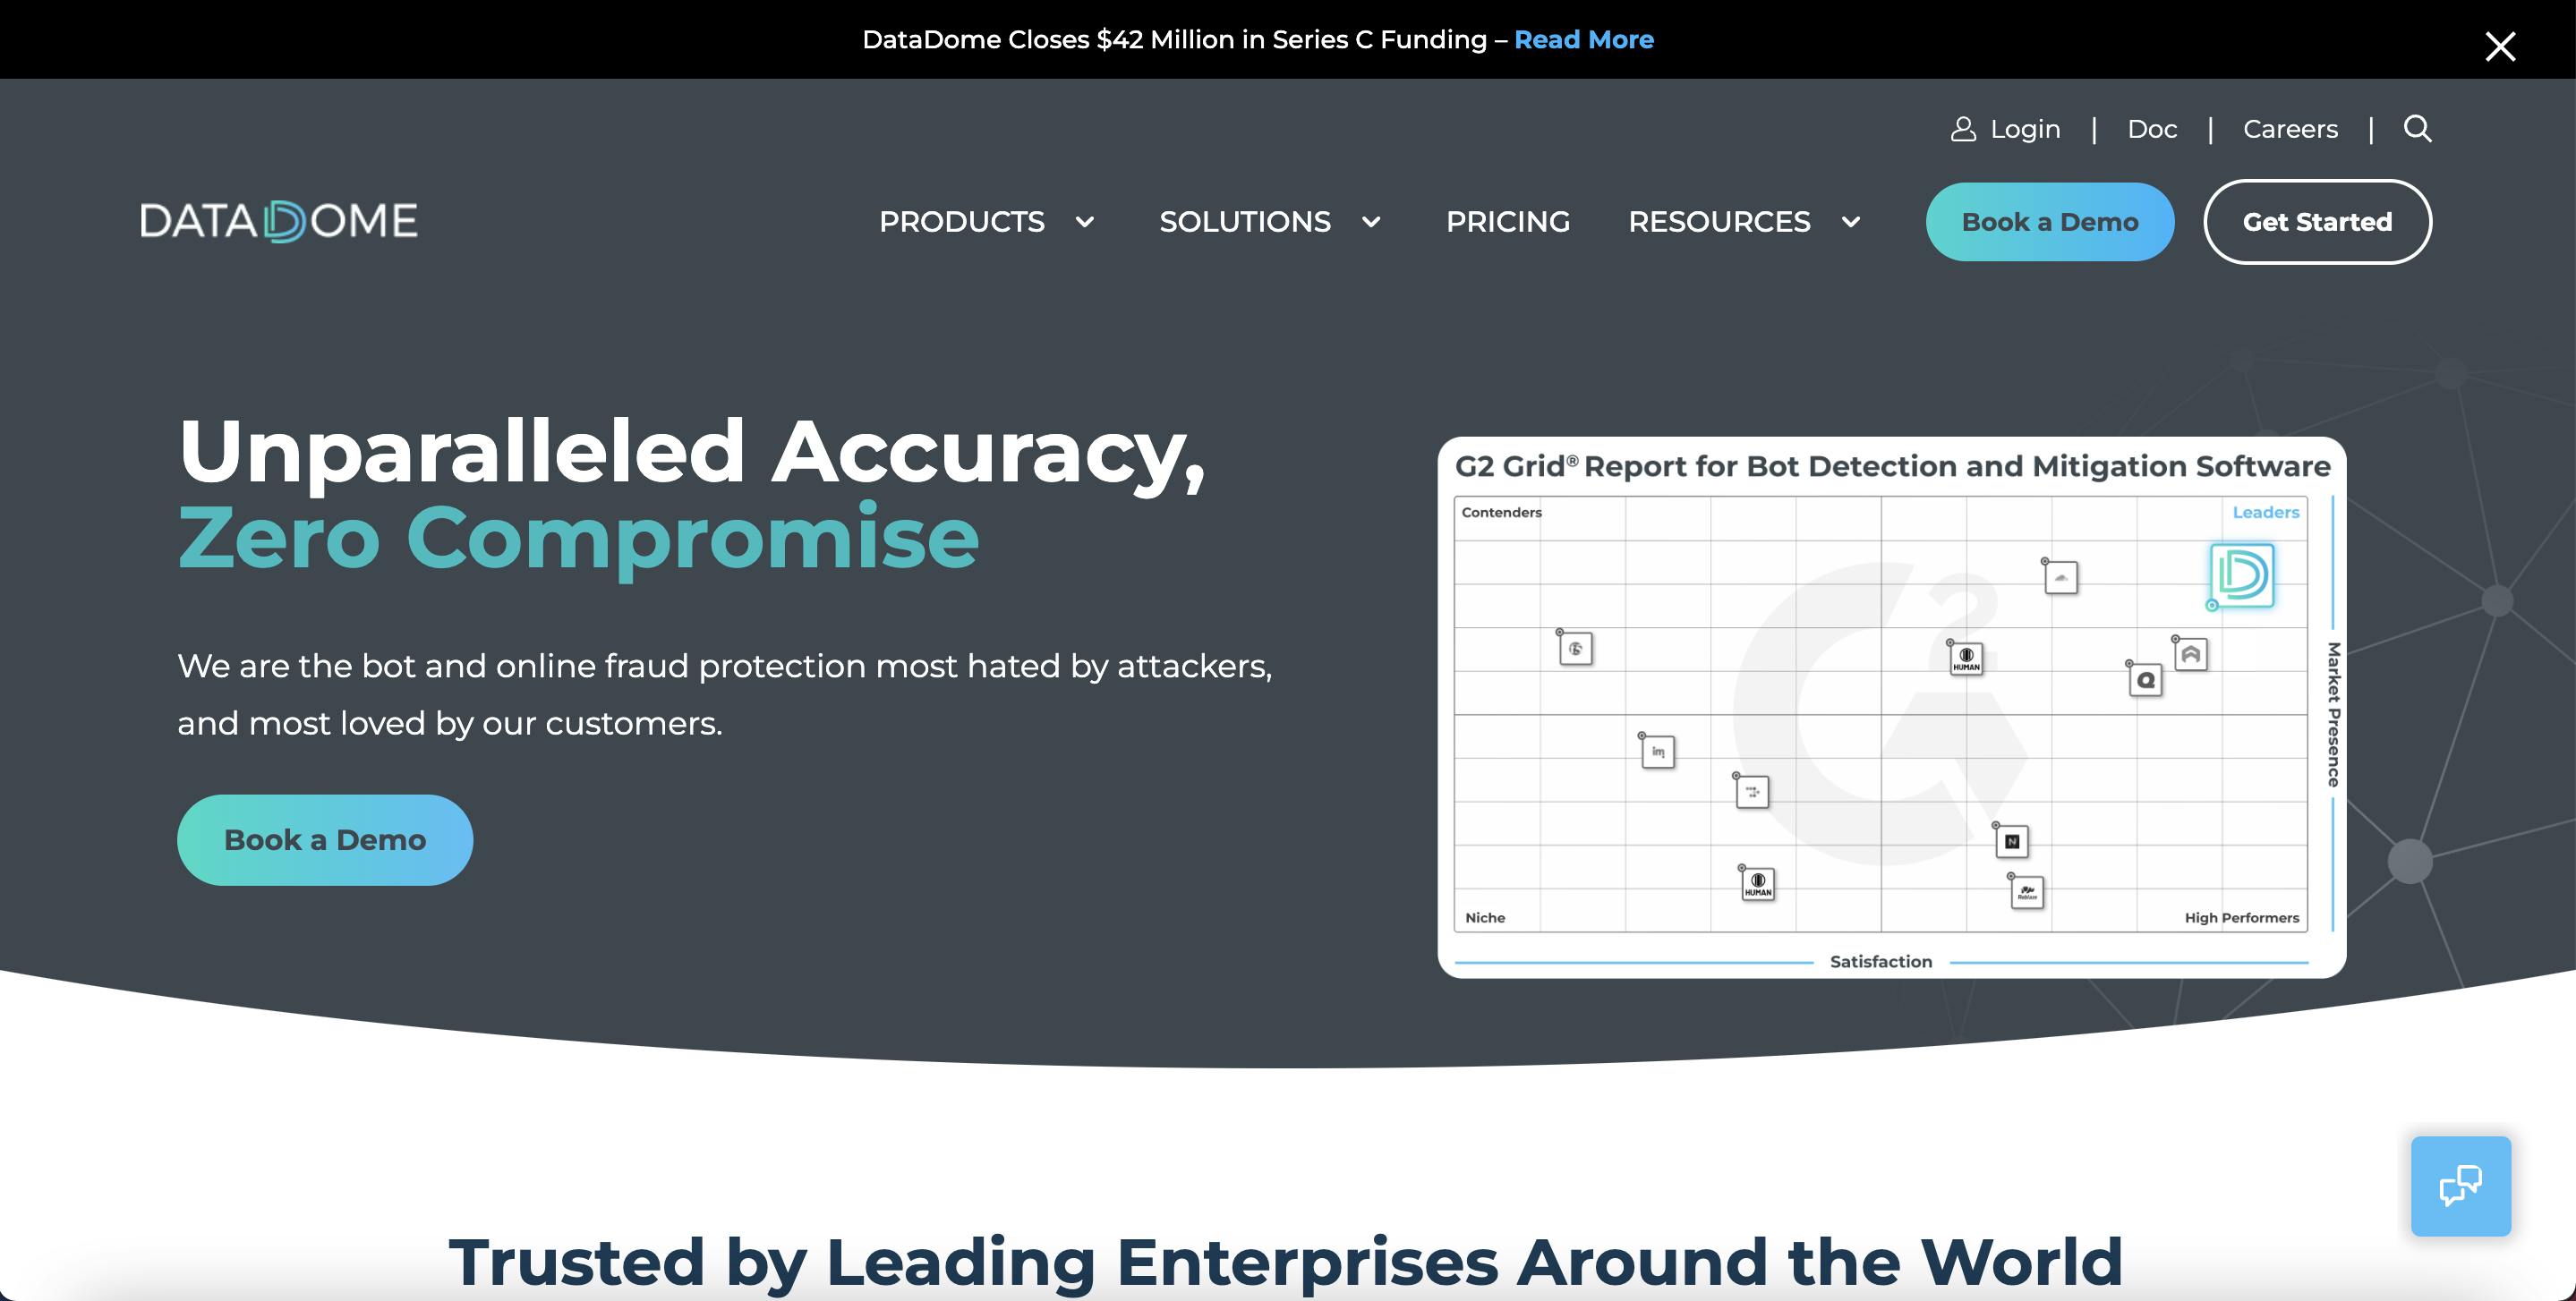The image size is (2576, 1301).
Task: Click the close banner notification icon
Action: [2498, 47]
